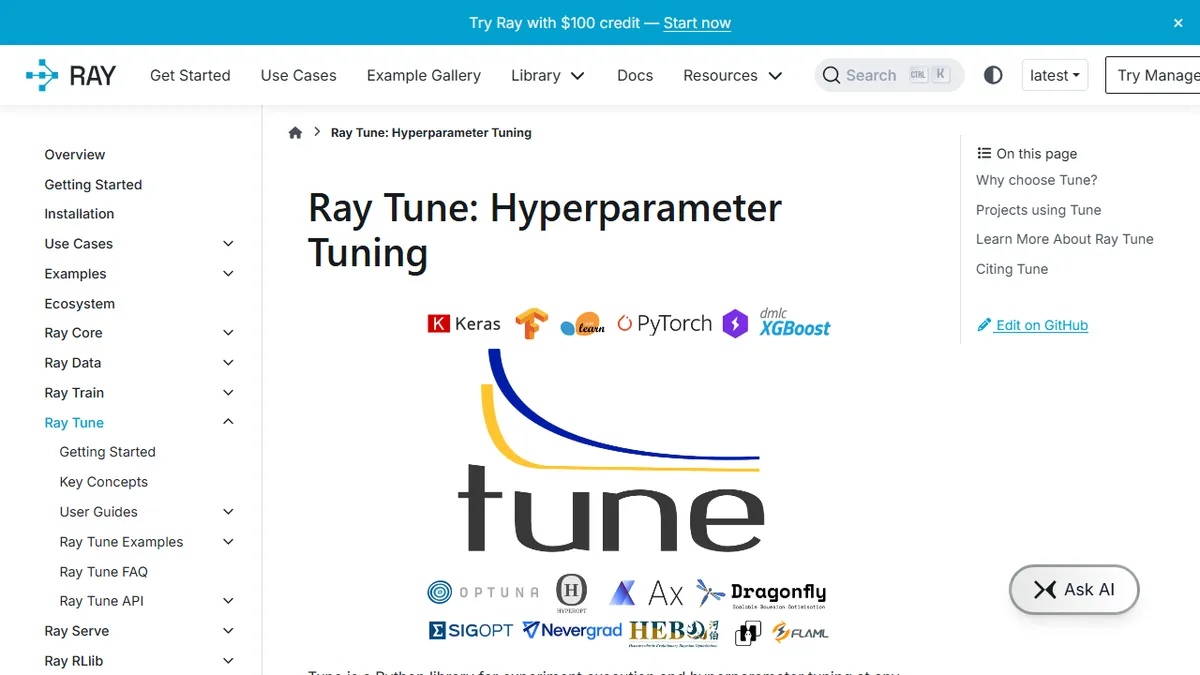Click the Start now banner link
The height and width of the screenshot is (675, 1200).
click(697, 23)
